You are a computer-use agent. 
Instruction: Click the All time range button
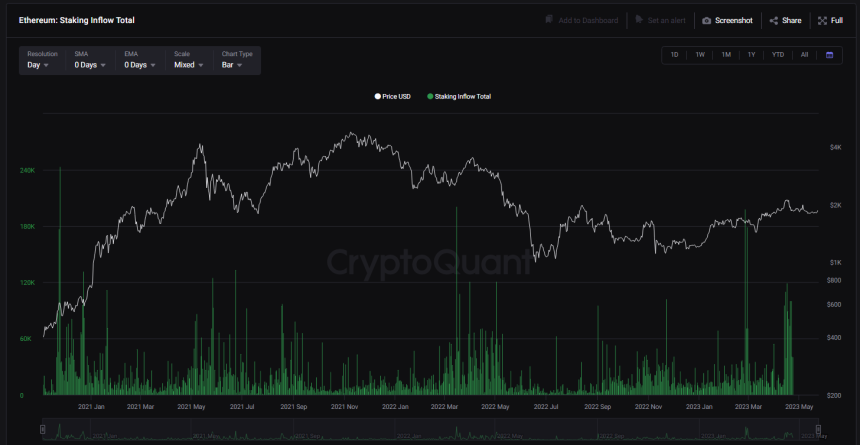804,54
